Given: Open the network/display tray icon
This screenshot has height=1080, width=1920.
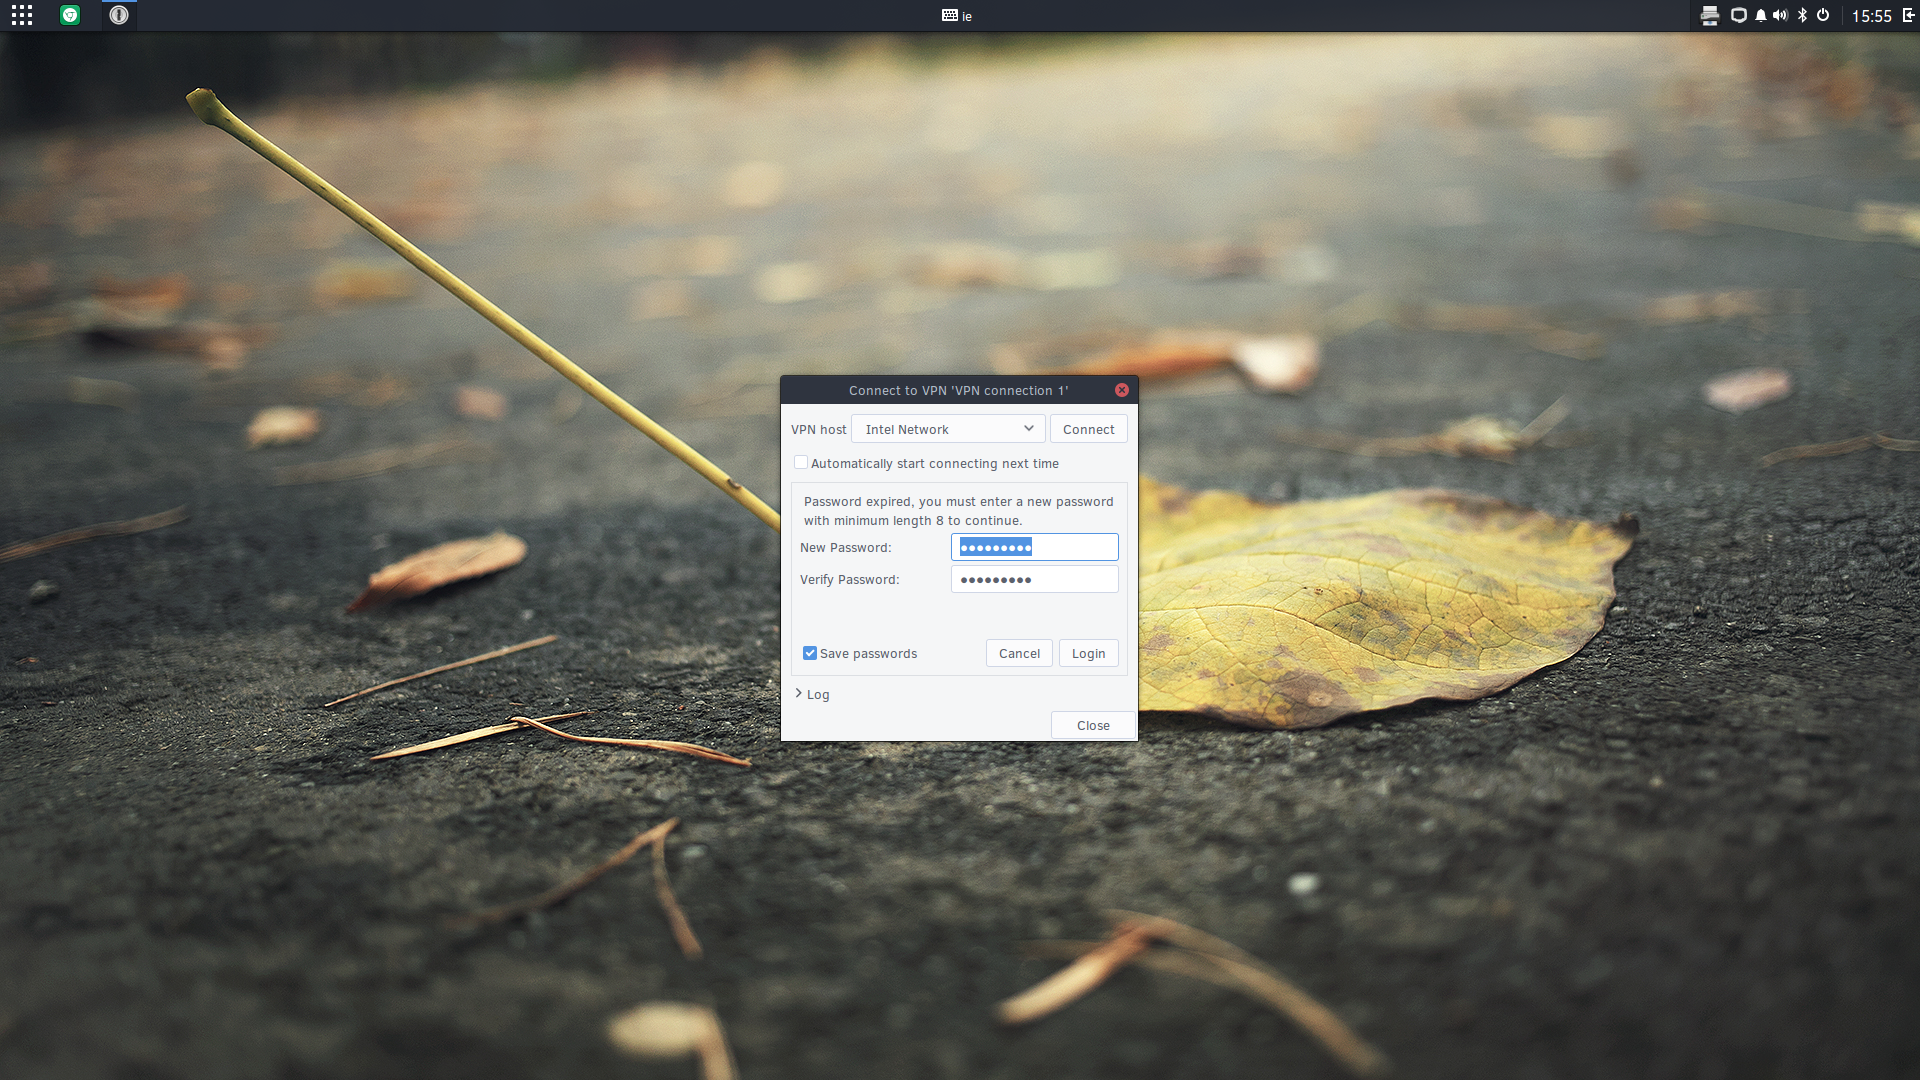Looking at the screenshot, I should (x=1739, y=15).
